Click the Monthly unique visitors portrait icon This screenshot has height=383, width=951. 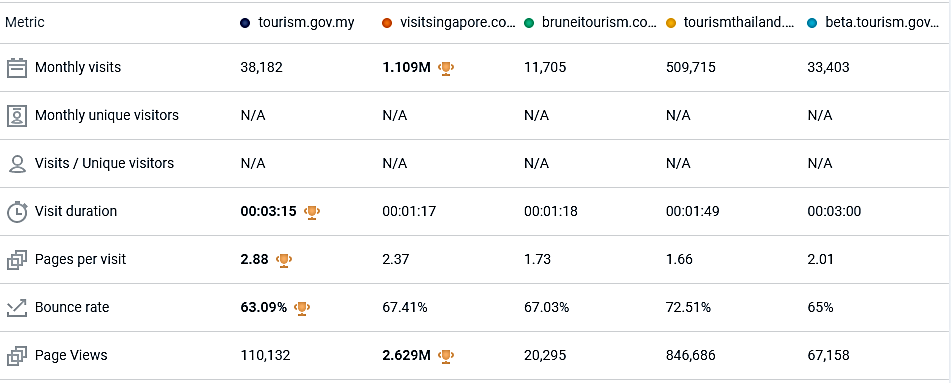click(x=18, y=115)
